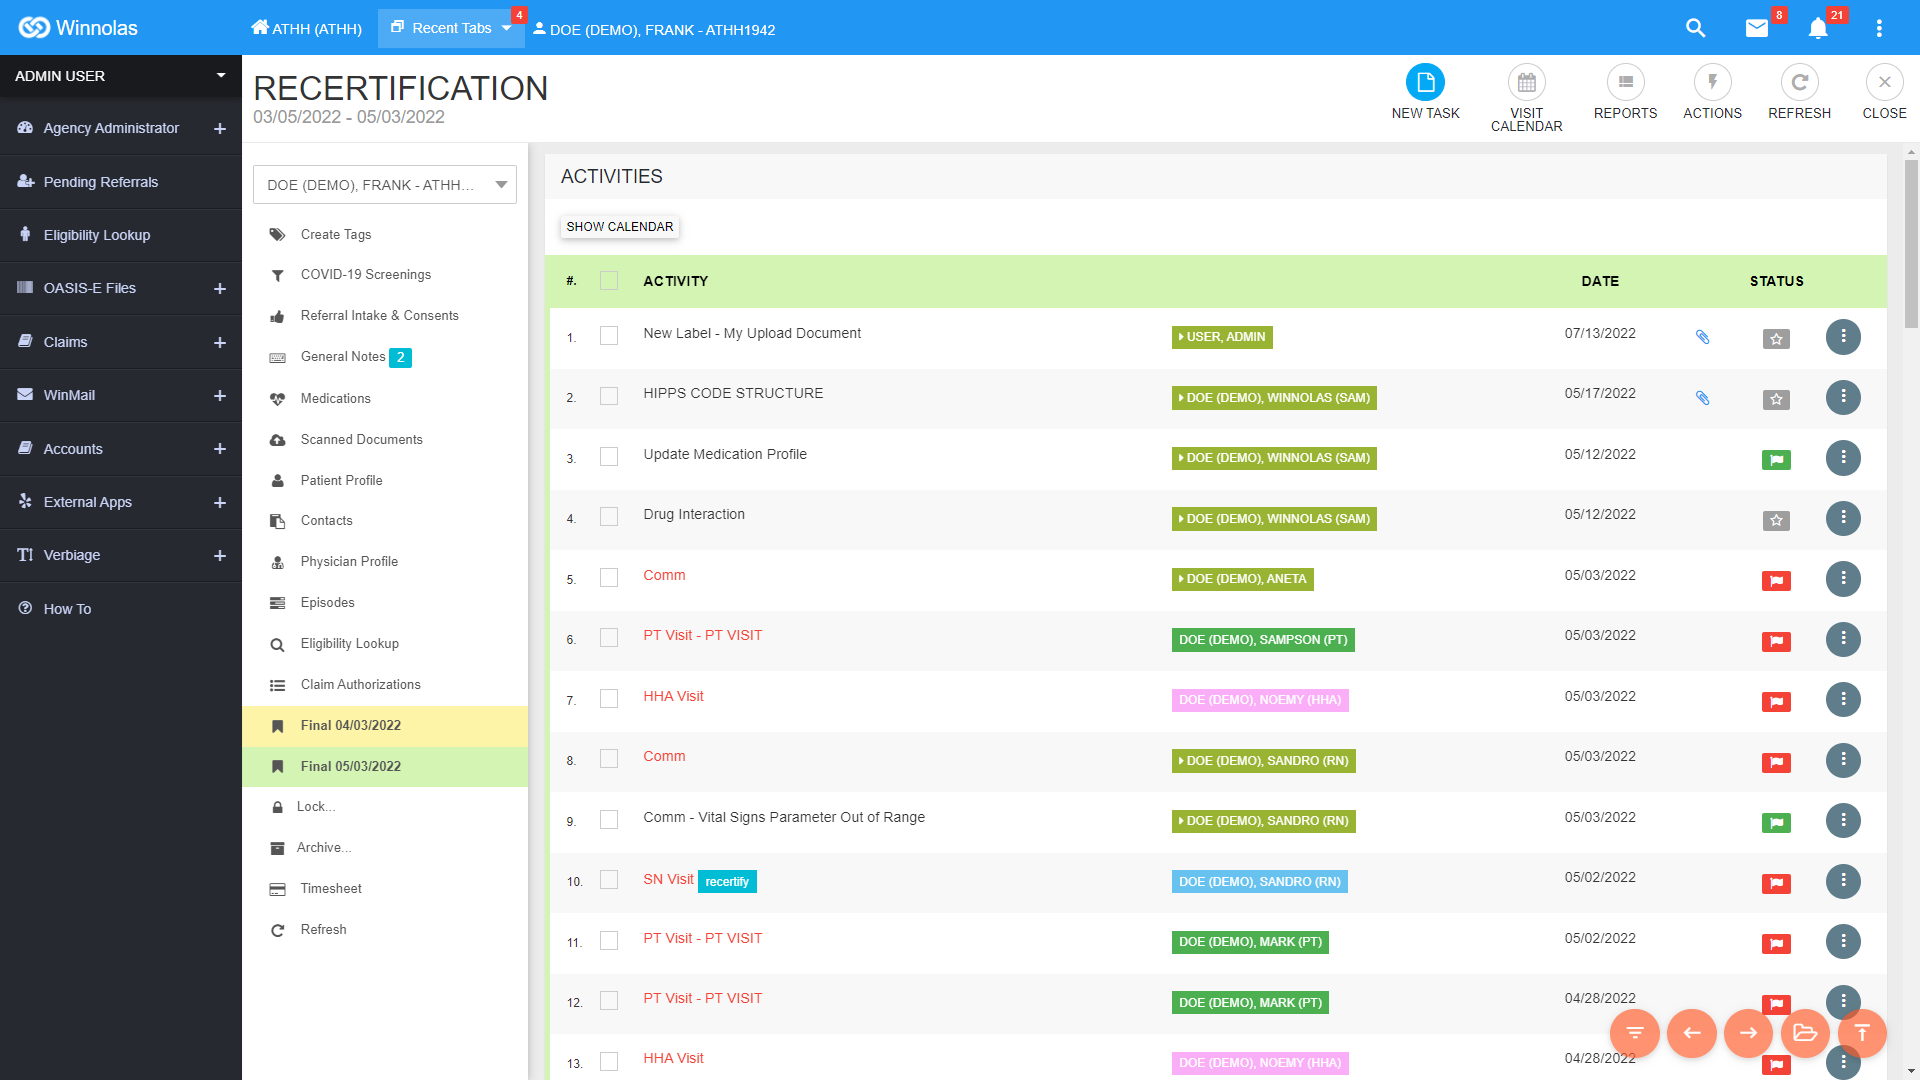Check the box for New Label - My Upload Document

point(609,336)
